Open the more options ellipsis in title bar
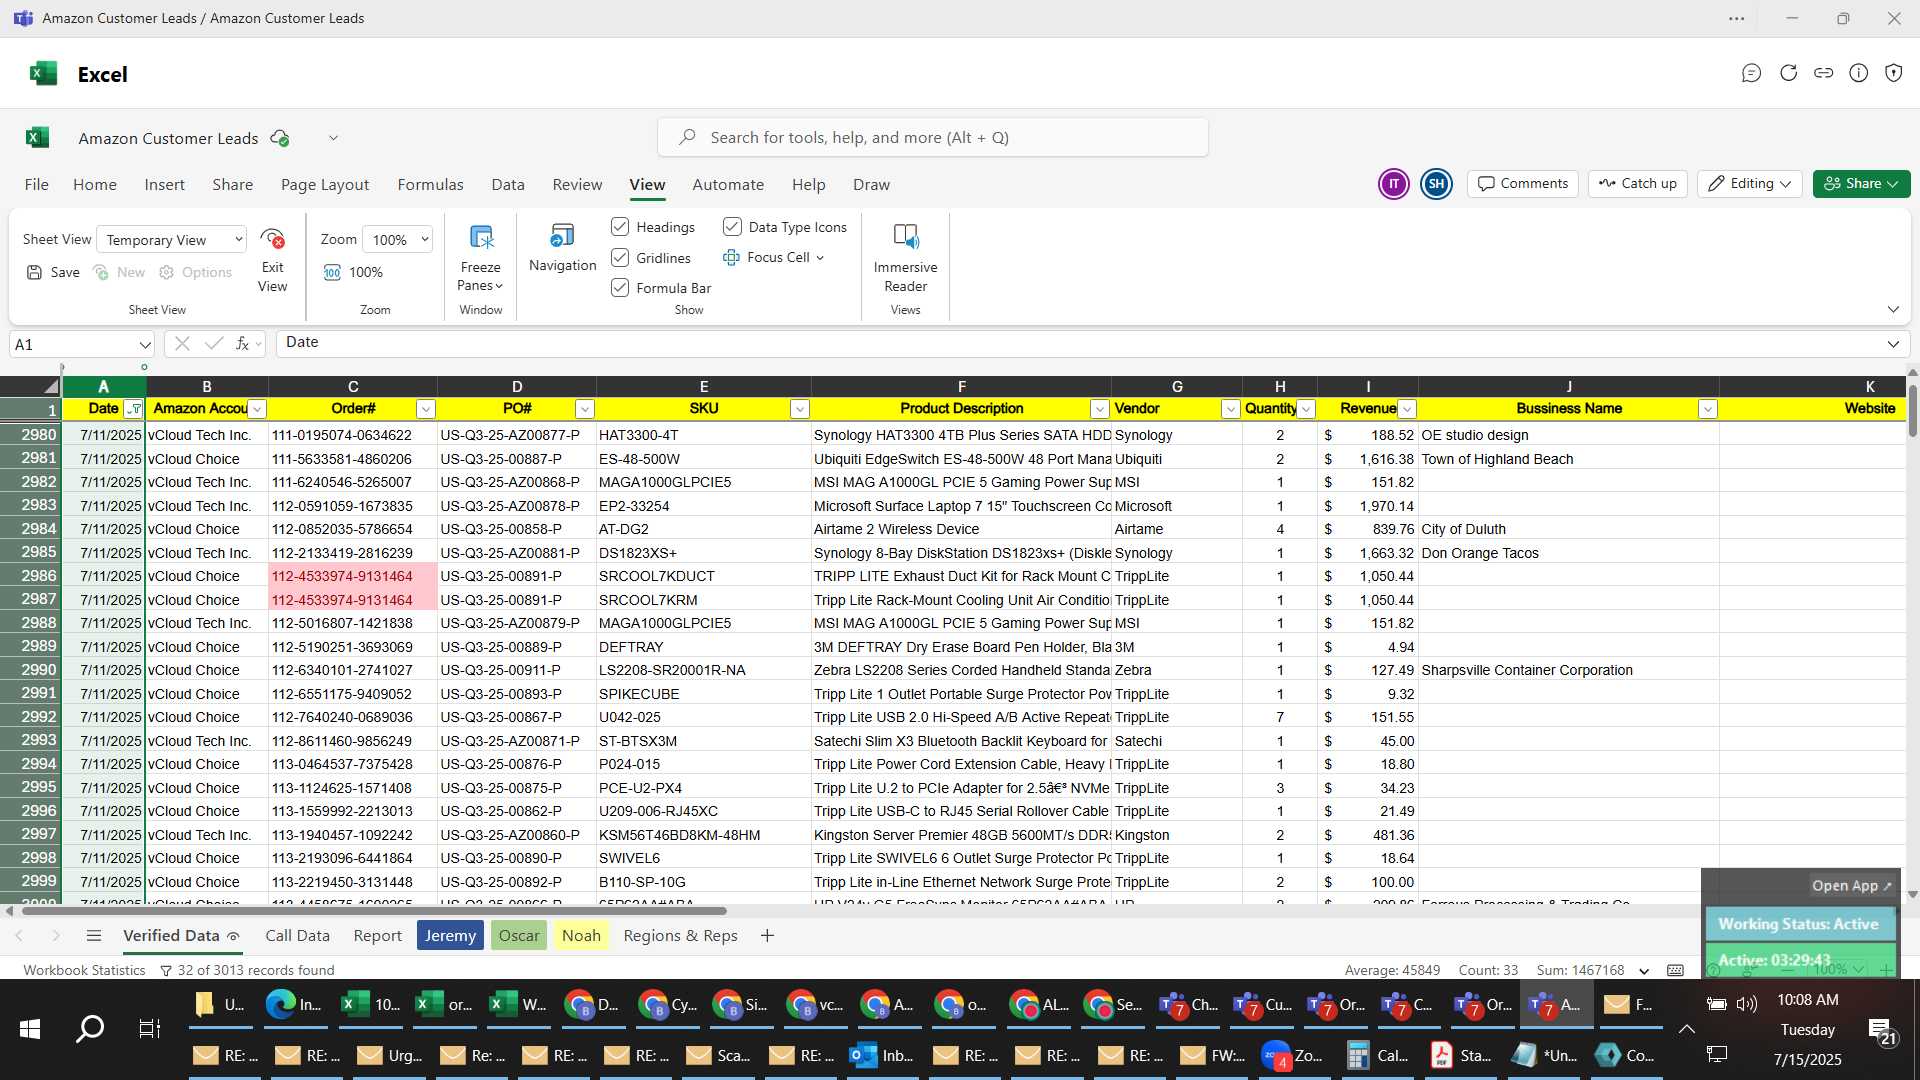 point(1737,18)
